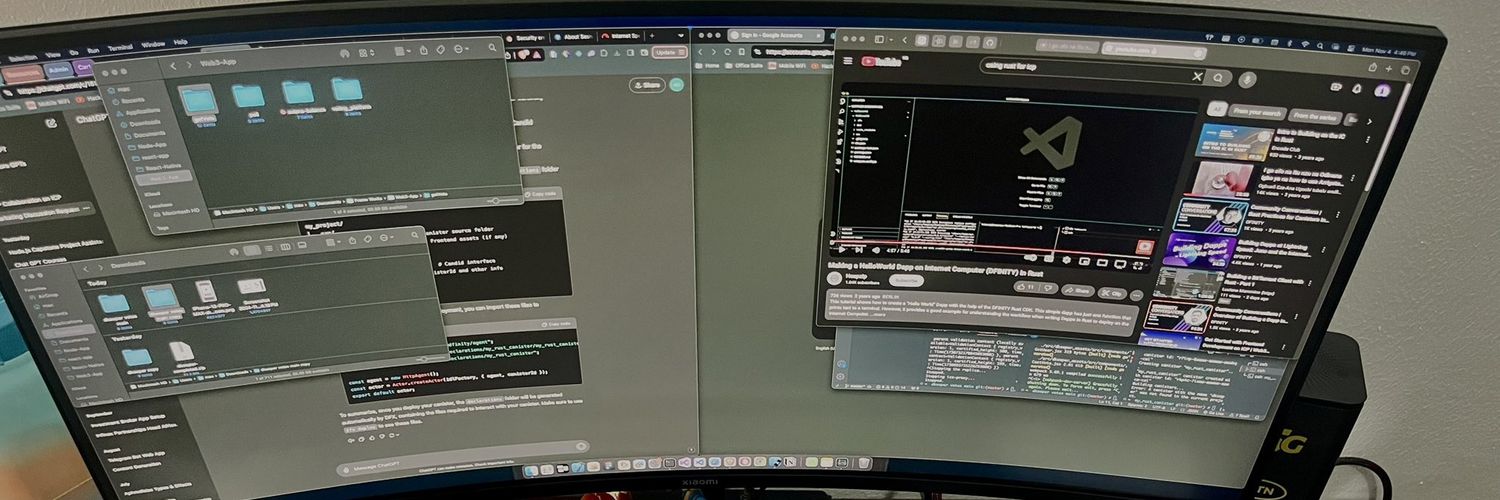
Task: Open the group-by dropdown in the Downloads Finder toolbar
Action: (333, 242)
